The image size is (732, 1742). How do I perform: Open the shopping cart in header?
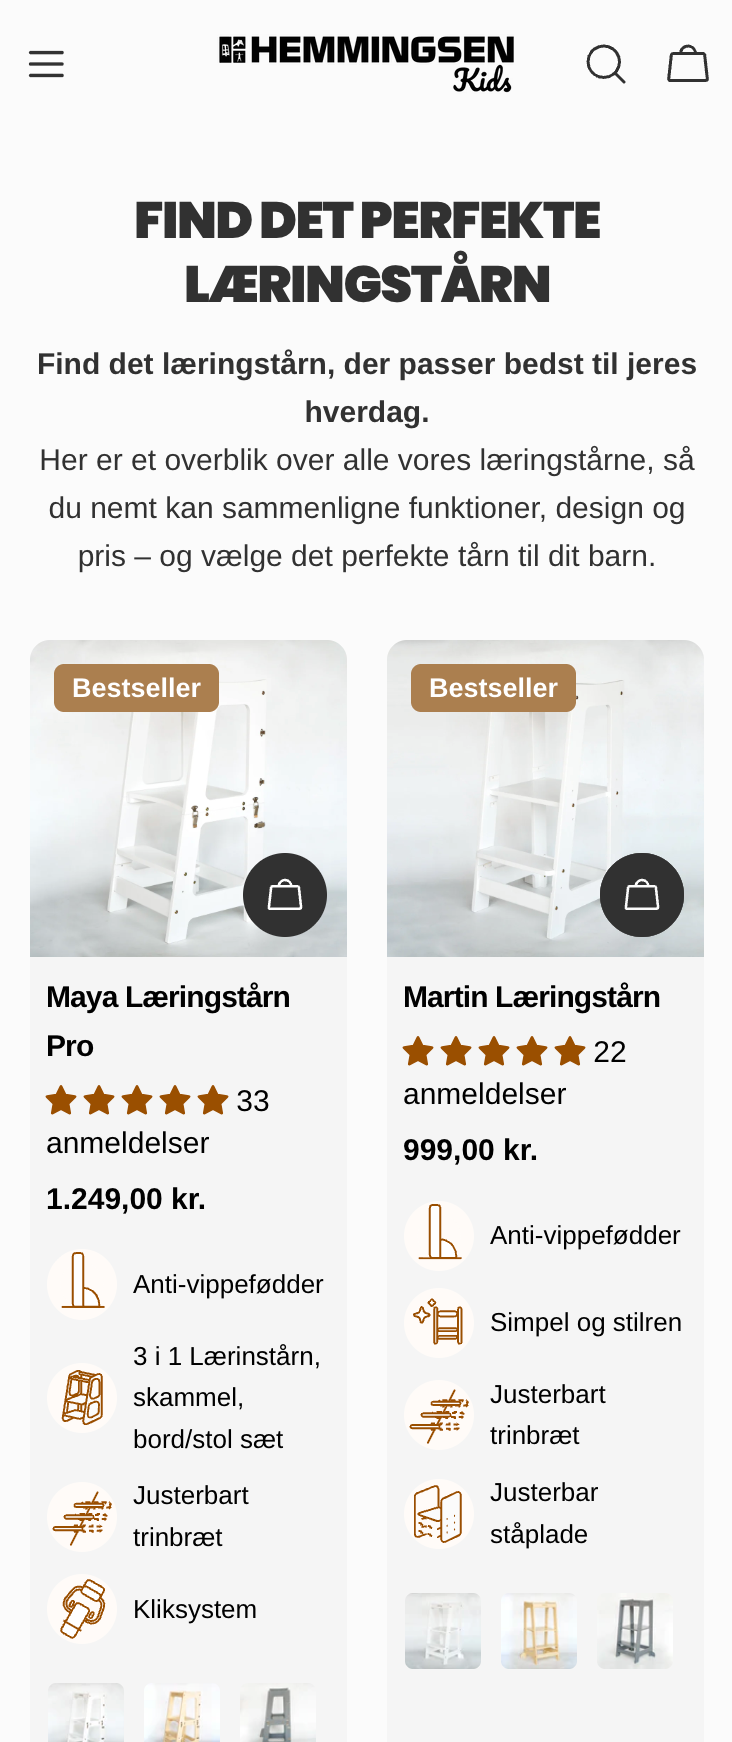point(688,64)
